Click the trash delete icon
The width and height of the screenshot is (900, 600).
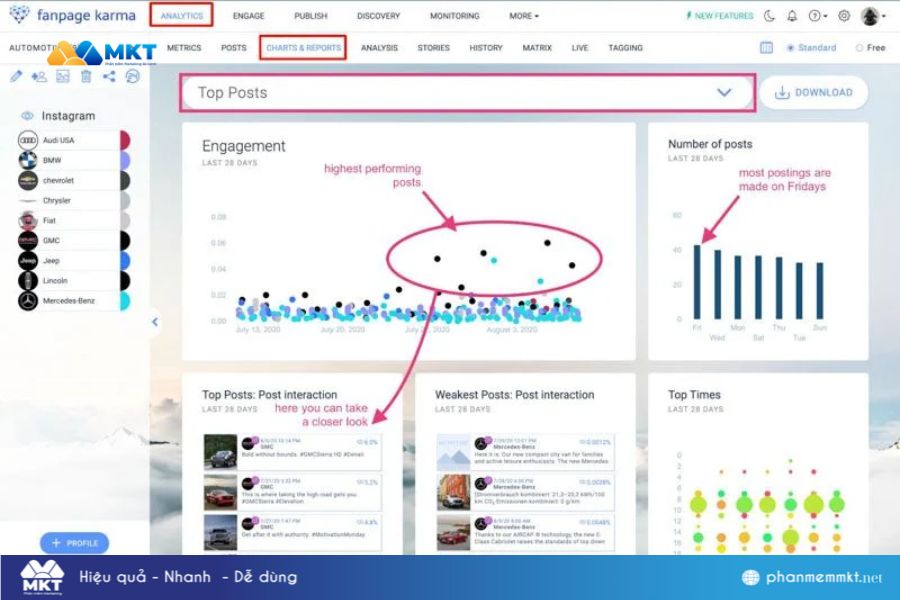(x=86, y=76)
